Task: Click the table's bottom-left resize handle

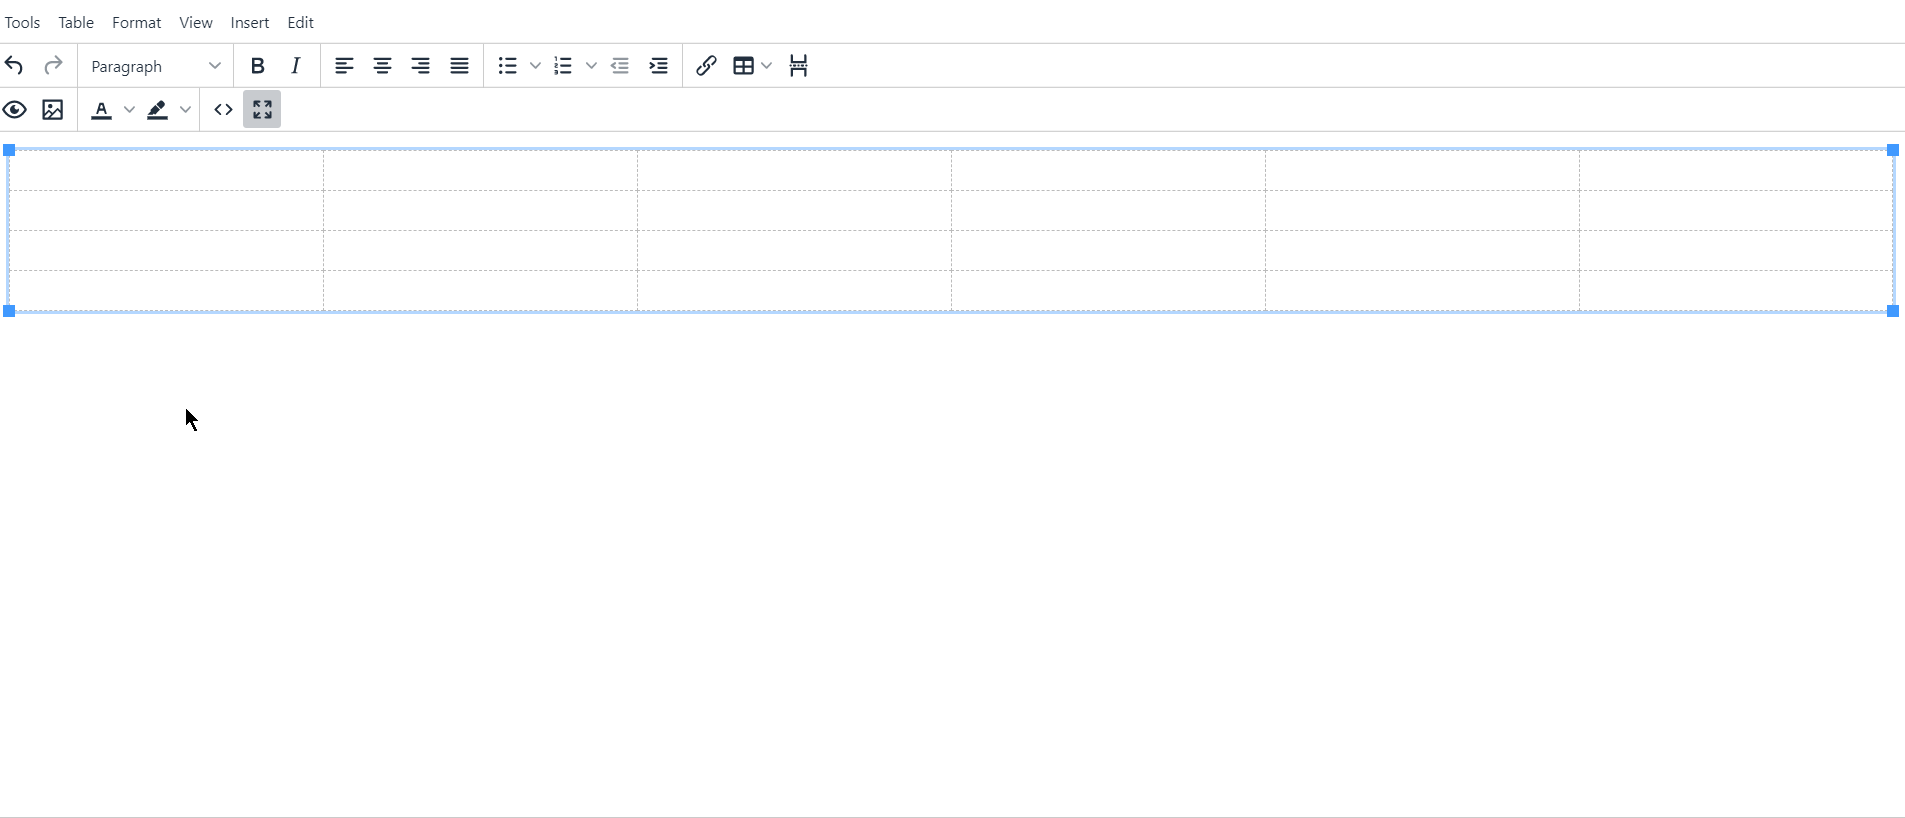Action: (9, 312)
